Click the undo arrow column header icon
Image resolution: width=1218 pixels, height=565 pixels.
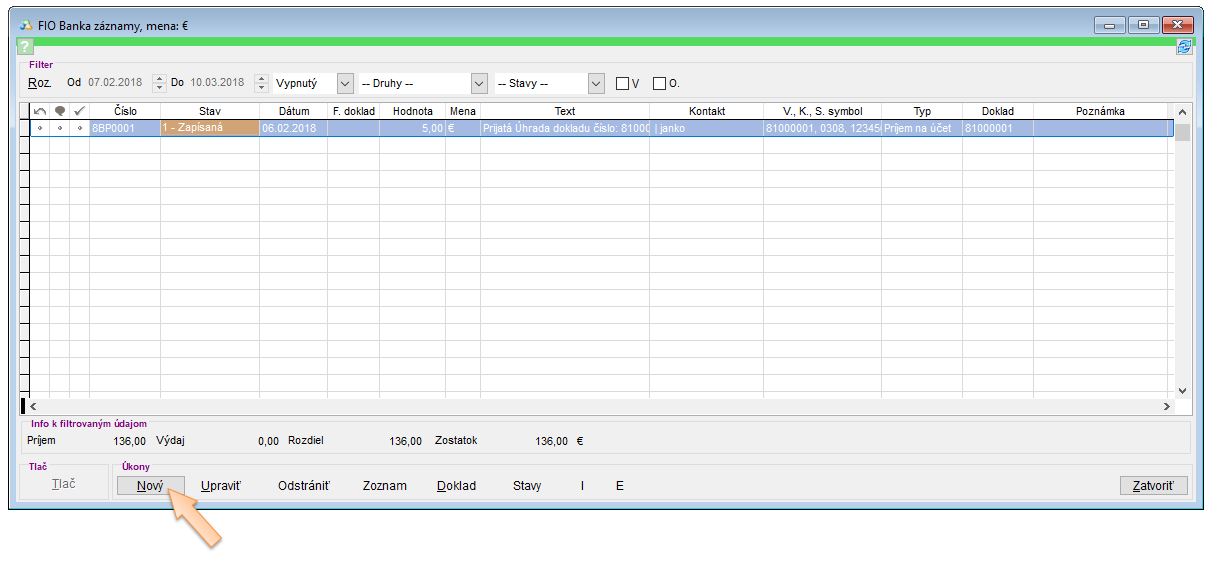(x=40, y=111)
